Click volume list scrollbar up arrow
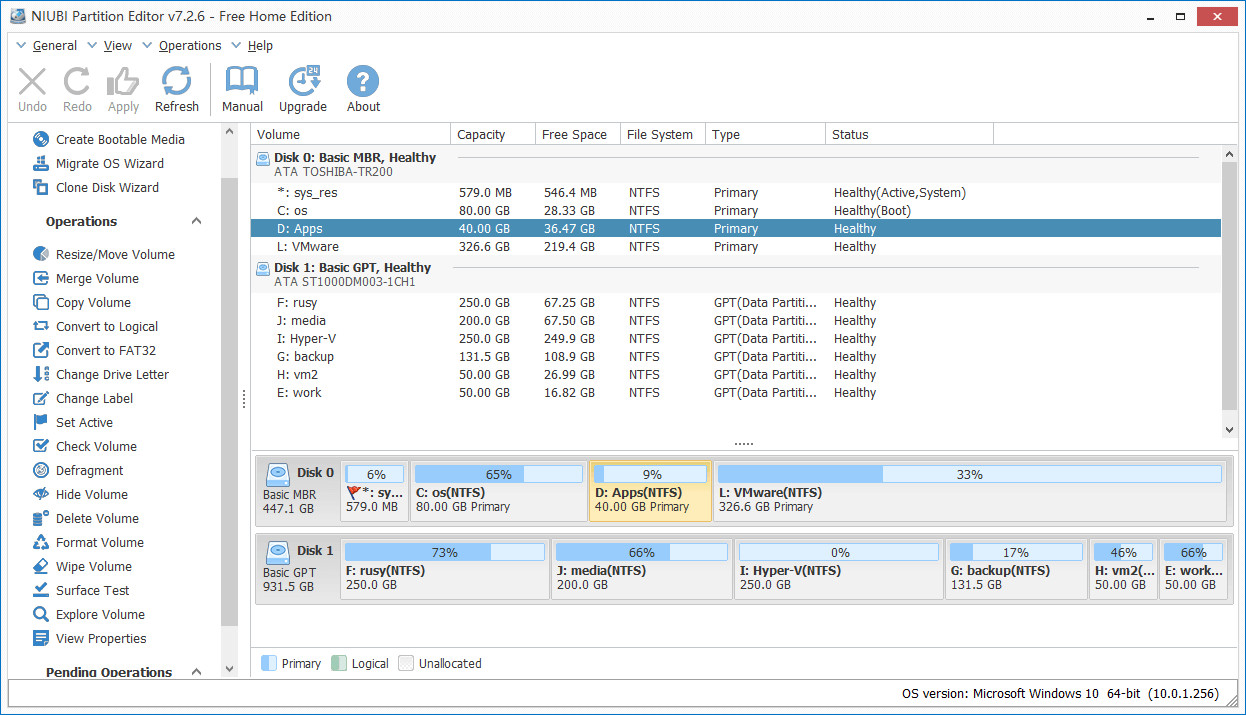Screen dimensions: 1246x715 [1230, 155]
